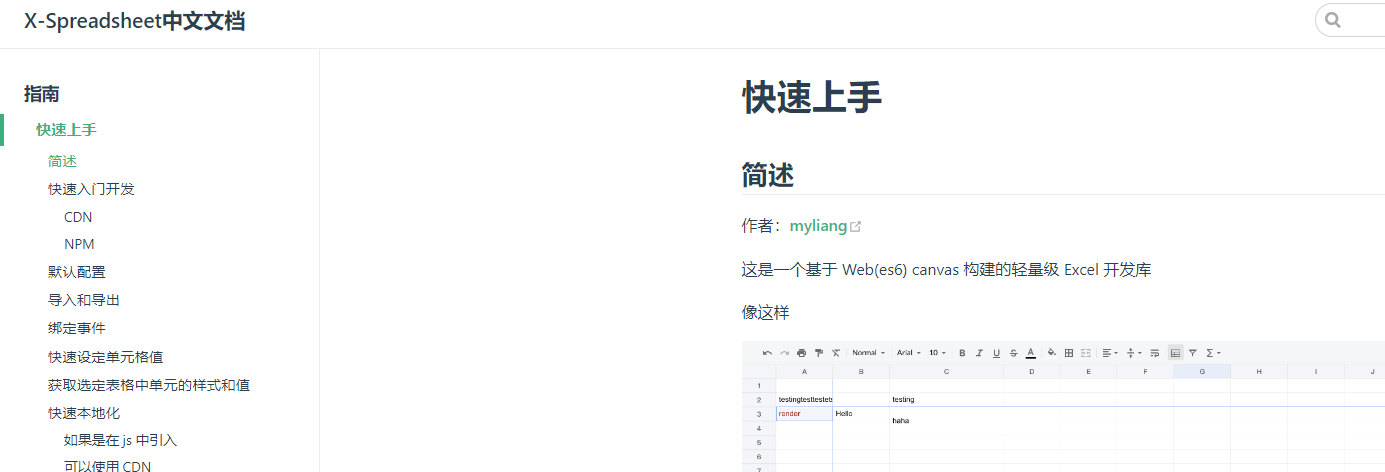This screenshot has width=1385, height=472.
Task: Click the 指南 sidebar heading
Action: pos(42,94)
